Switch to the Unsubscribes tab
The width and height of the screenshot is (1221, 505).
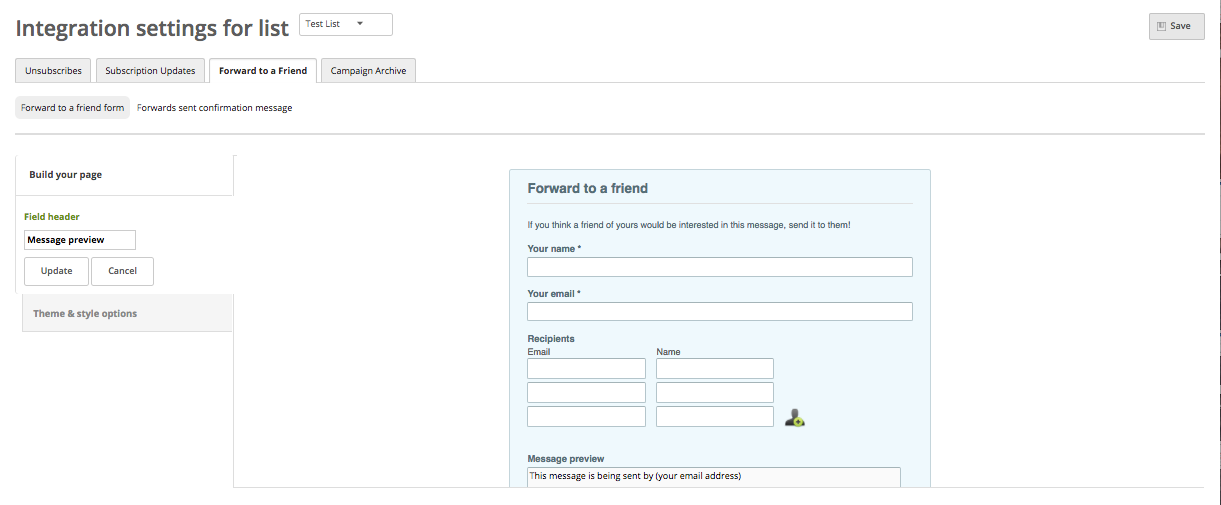54,71
